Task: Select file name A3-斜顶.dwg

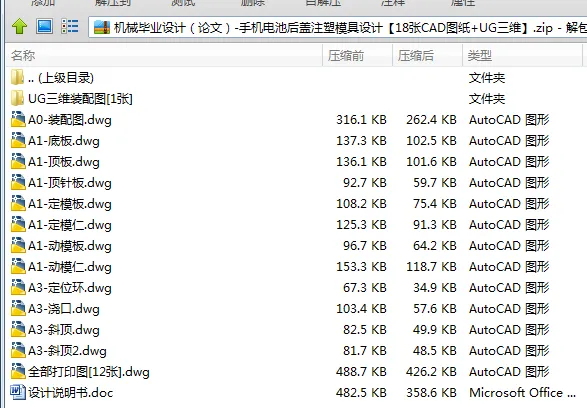Action: 64,329
